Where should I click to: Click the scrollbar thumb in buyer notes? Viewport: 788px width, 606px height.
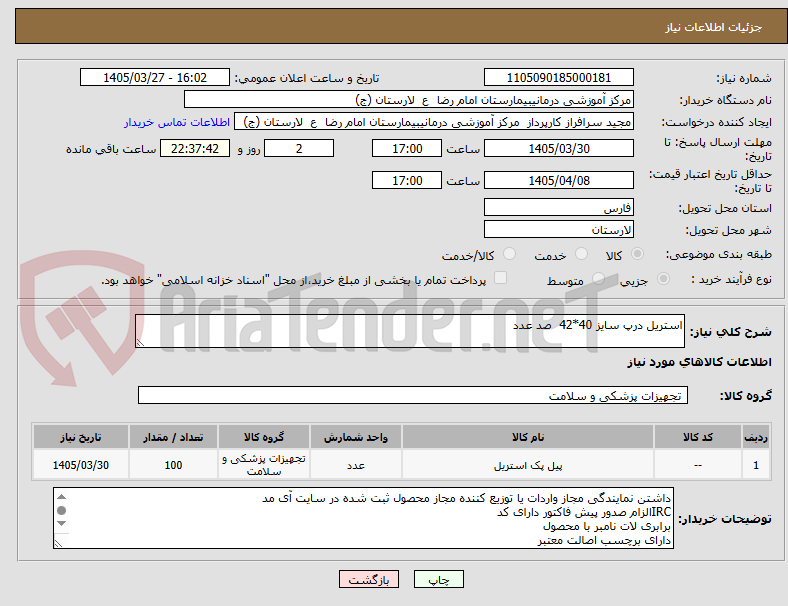[x=61, y=511]
